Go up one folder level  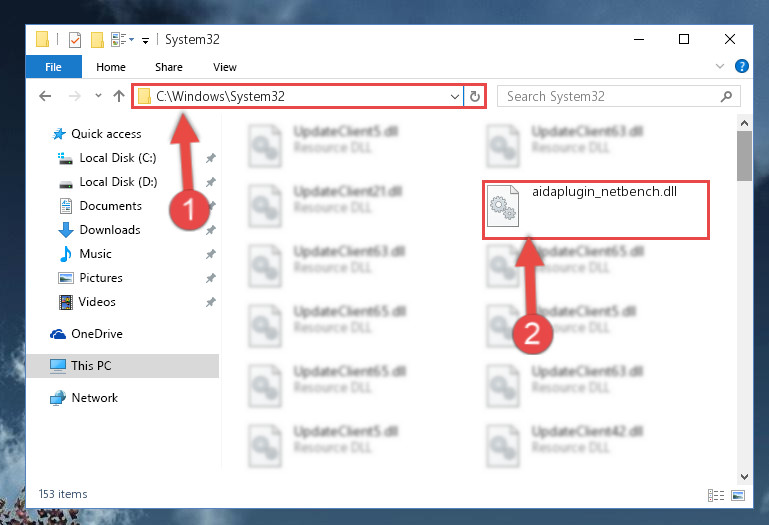coord(119,96)
